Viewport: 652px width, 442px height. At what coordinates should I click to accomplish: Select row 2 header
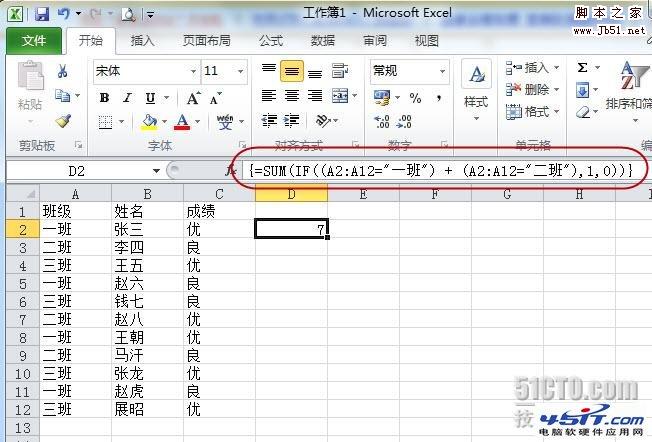(x=22, y=230)
